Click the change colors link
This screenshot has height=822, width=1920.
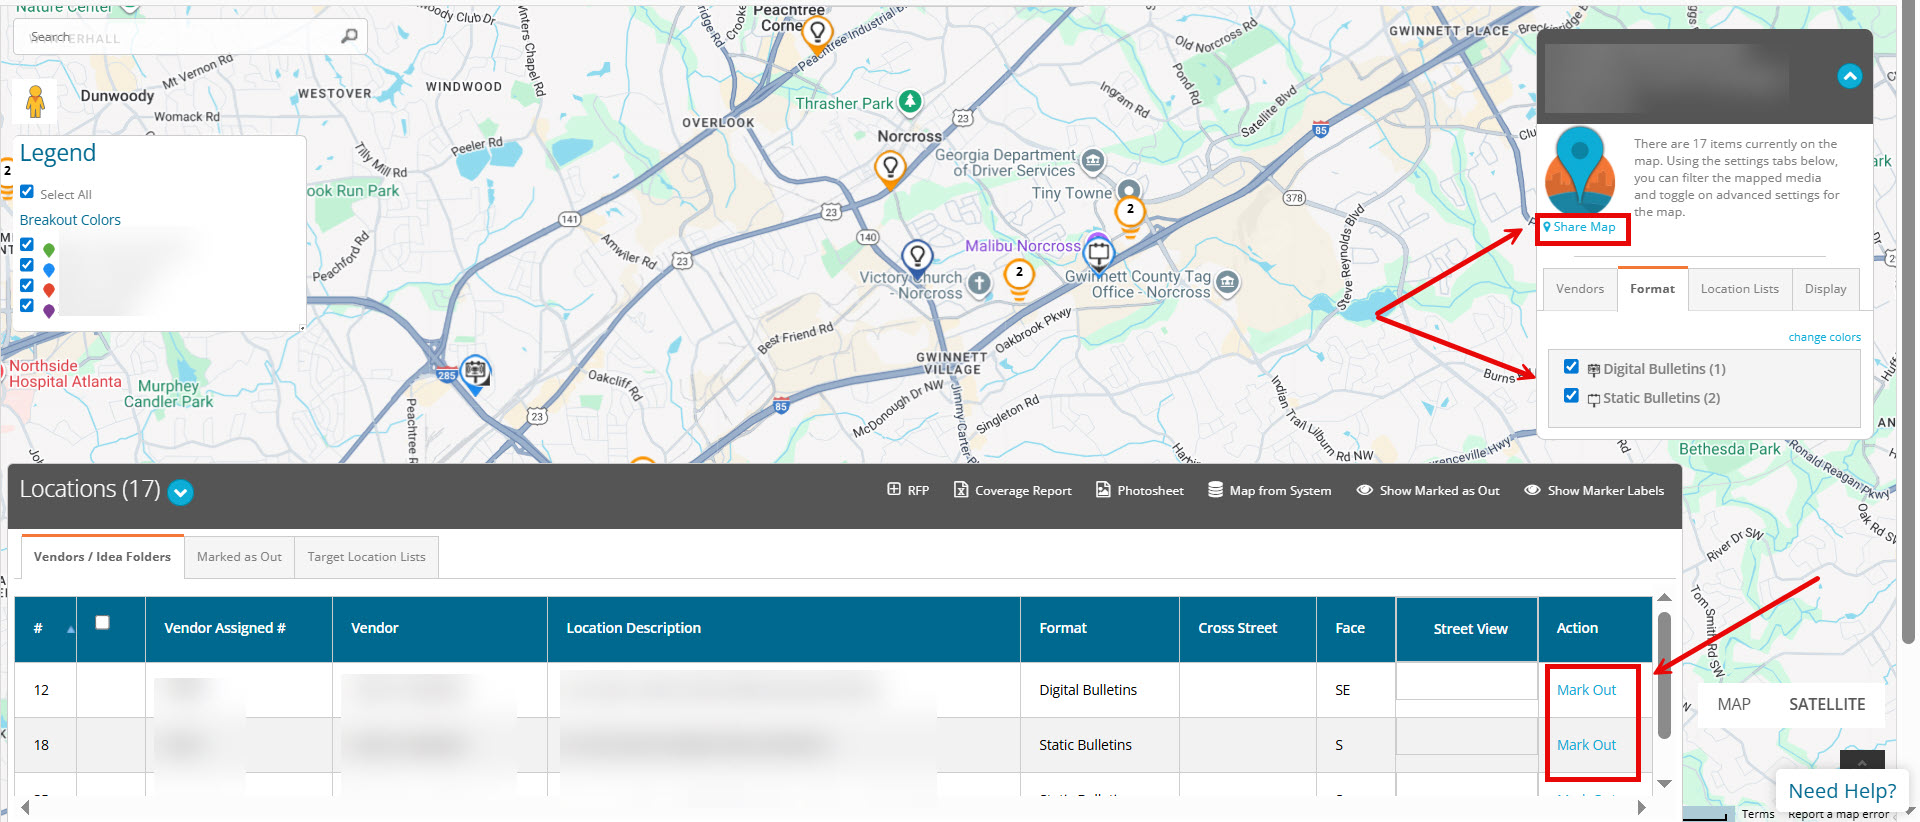coord(1824,338)
